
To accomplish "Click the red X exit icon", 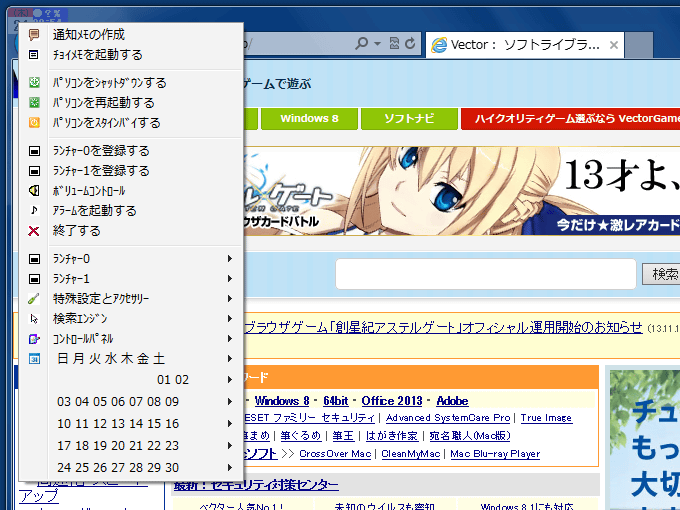I will pyautogui.click(x=34, y=231).
